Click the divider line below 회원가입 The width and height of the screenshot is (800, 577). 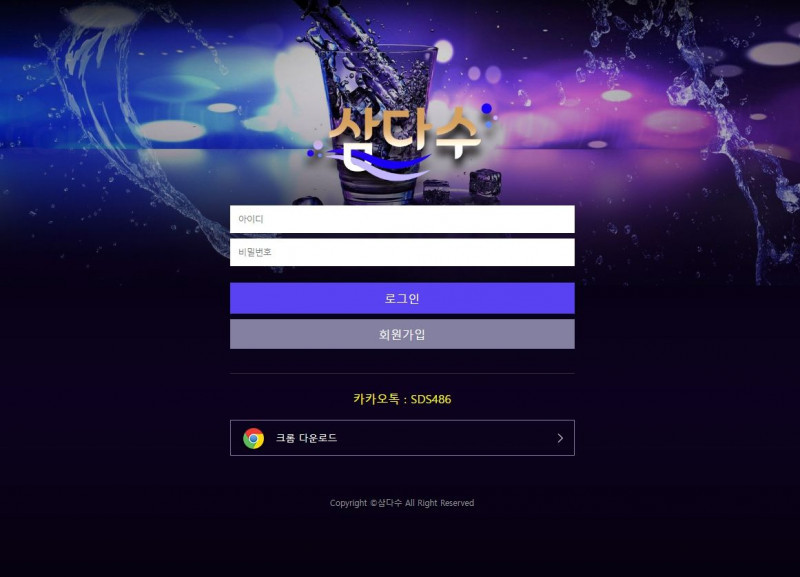tap(402, 373)
